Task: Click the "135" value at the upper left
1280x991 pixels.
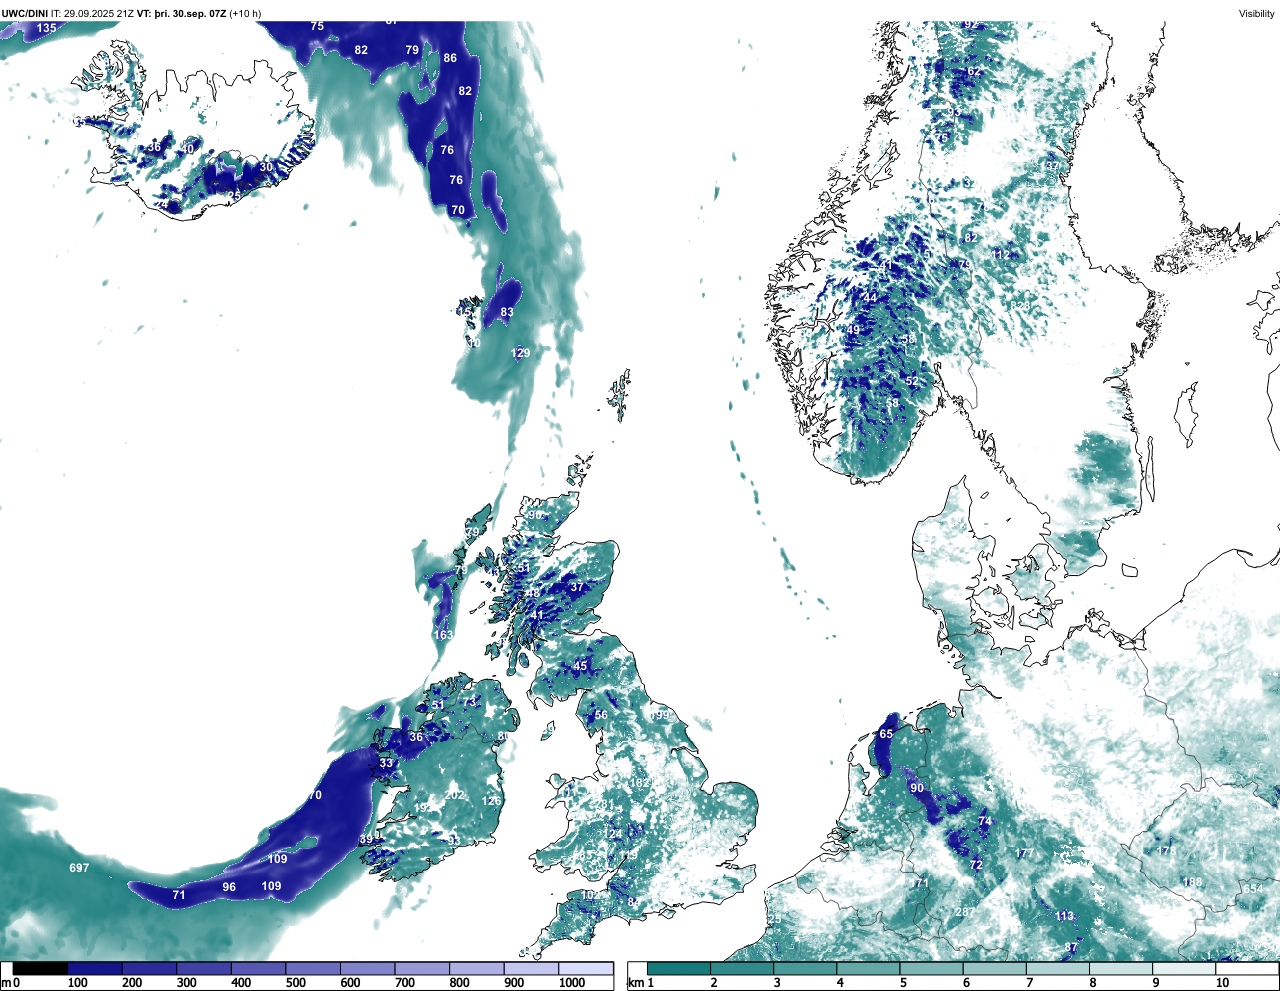Action: pyautogui.click(x=47, y=28)
